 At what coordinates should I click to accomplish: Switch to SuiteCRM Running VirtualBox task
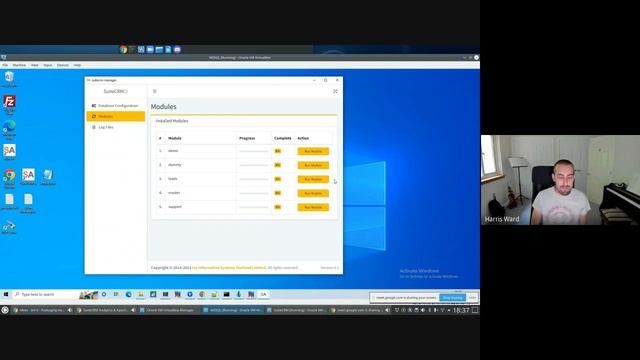point(298,310)
